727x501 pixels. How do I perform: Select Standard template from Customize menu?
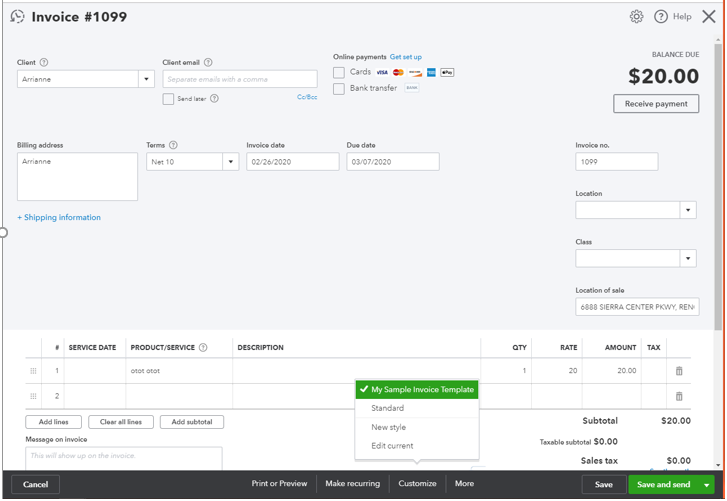(x=387, y=408)
